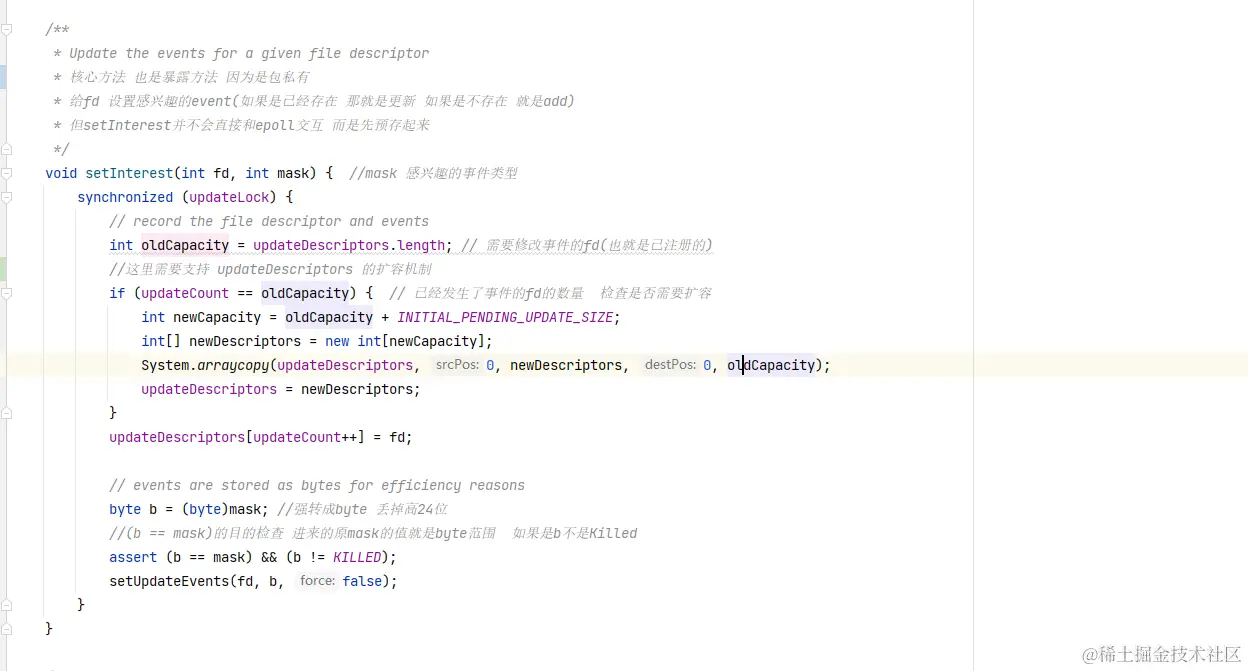Click the arraycopy method call

coord(233,365)
